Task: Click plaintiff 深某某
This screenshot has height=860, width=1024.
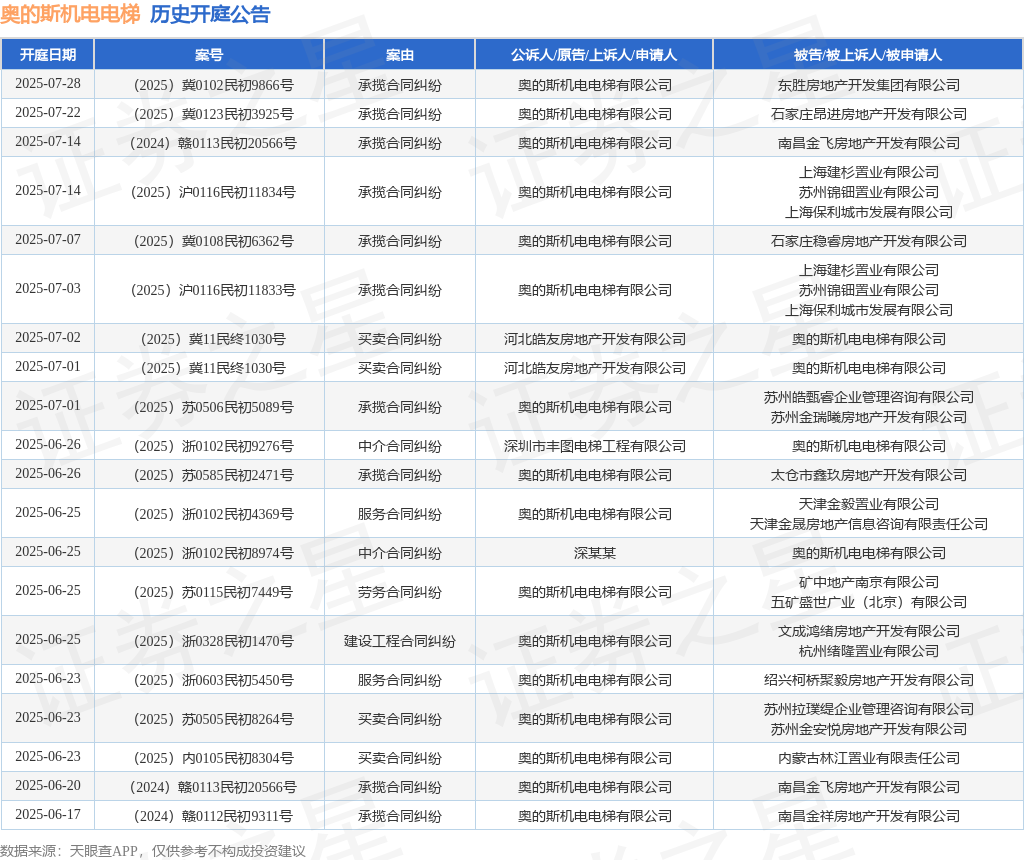Action: click(x=594, y=553)
